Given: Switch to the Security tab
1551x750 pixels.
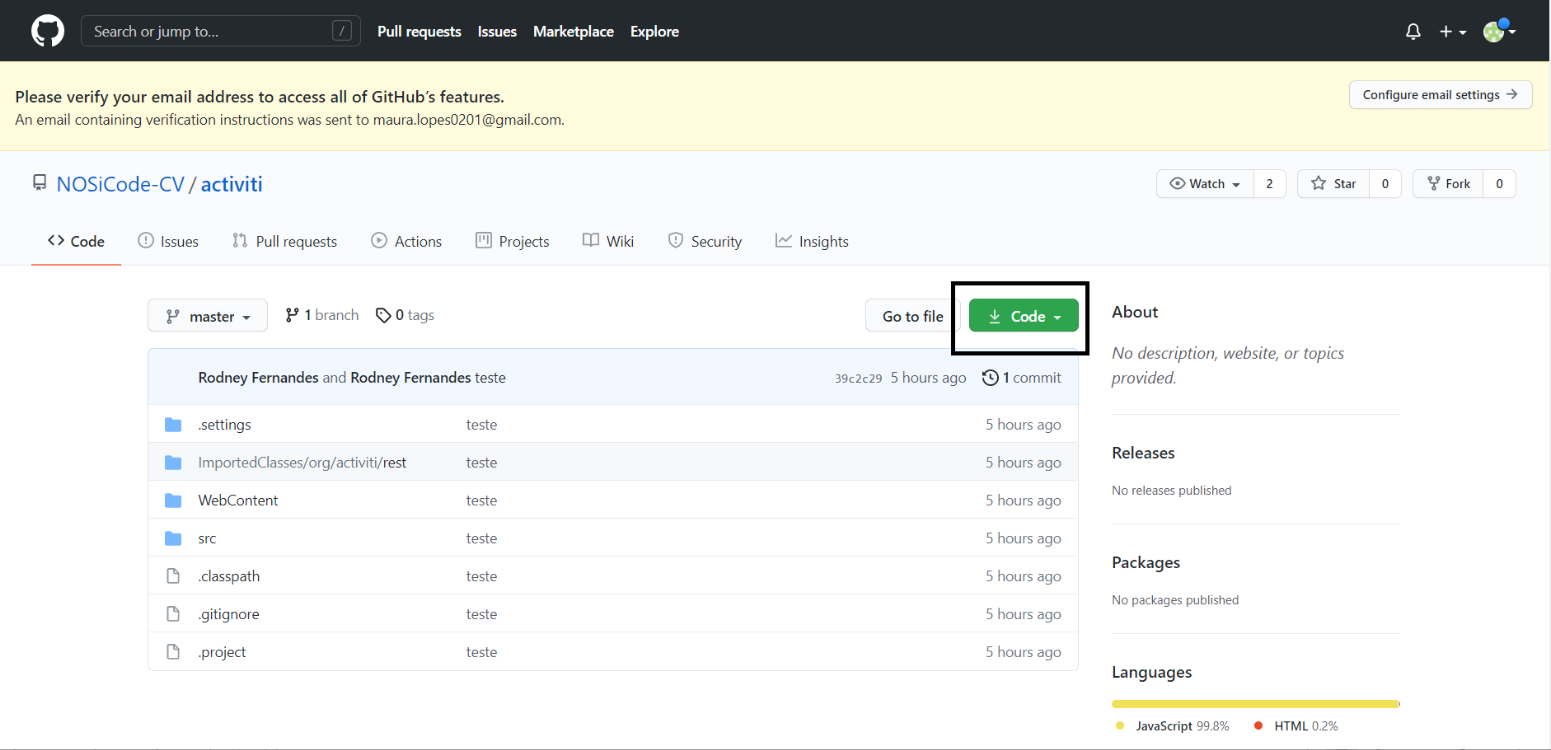Looking at the screenshot, I should click(705, 241).
